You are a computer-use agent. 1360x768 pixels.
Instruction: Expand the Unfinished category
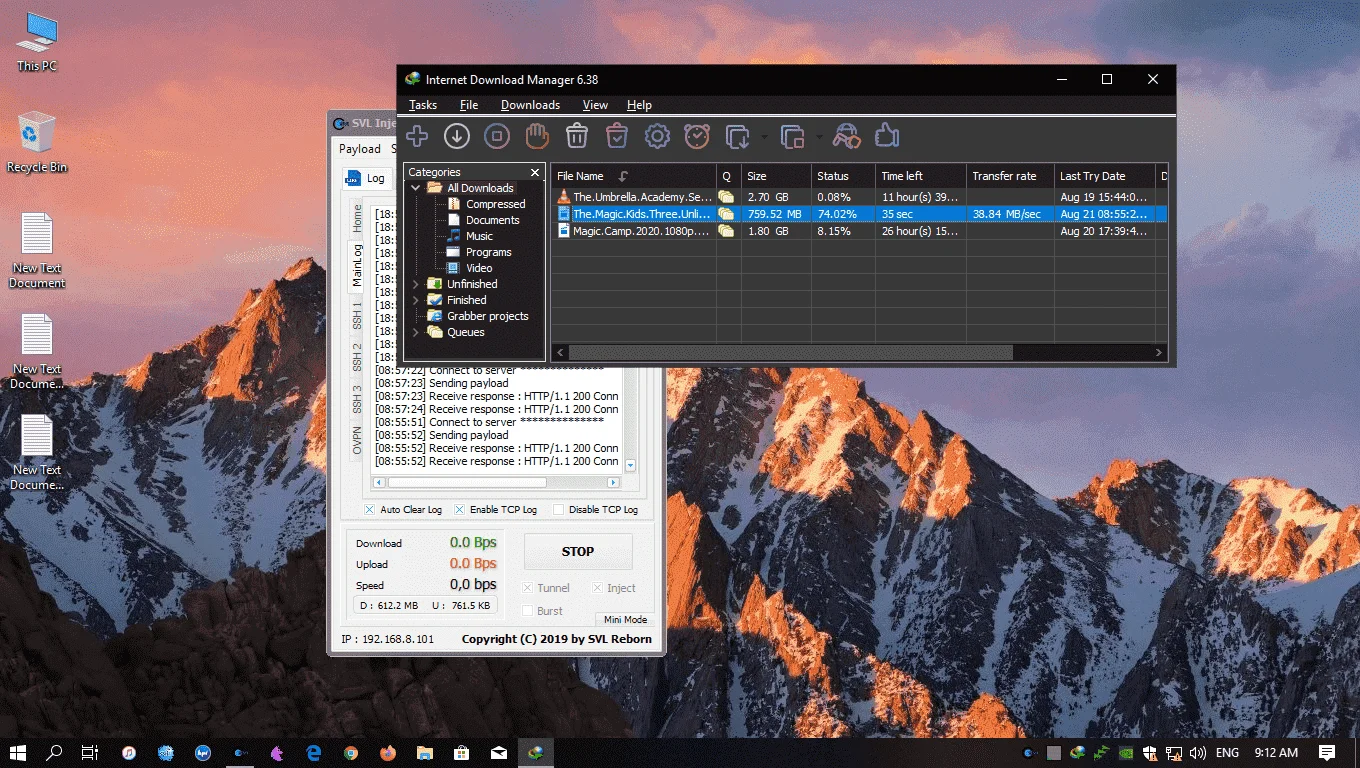(x=416, y=284)
